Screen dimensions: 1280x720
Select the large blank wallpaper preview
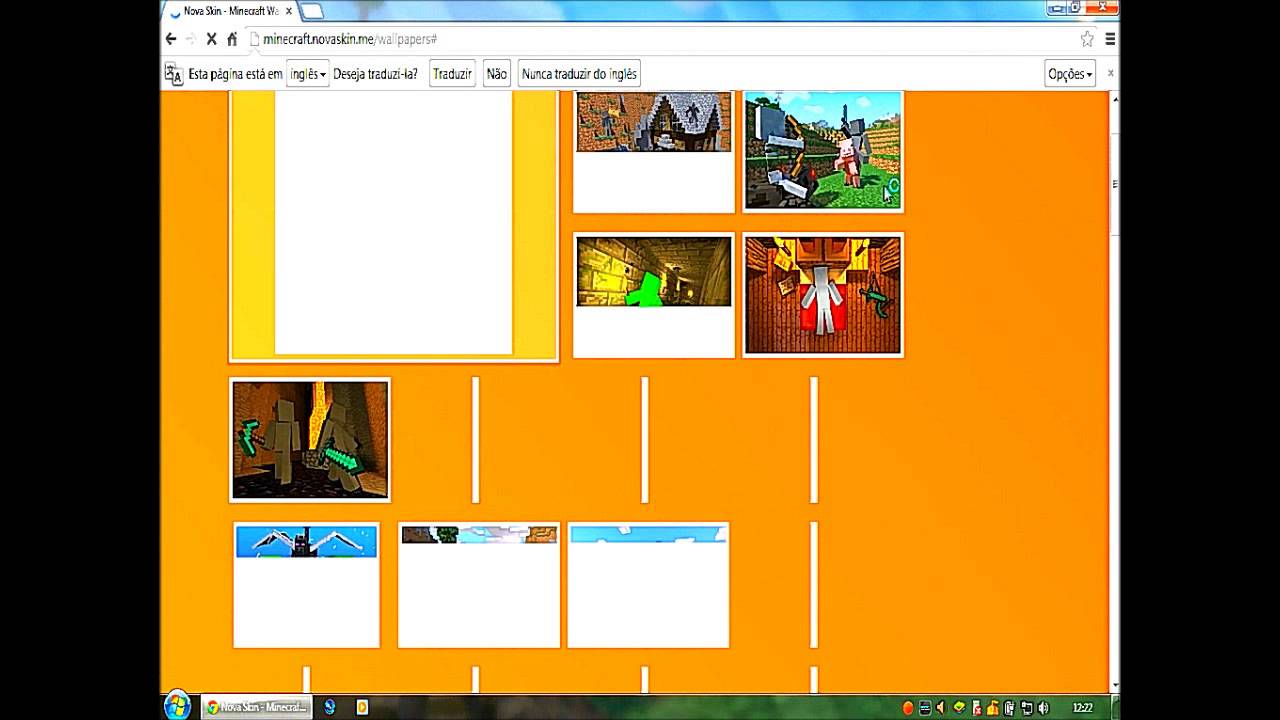point(394,225)
